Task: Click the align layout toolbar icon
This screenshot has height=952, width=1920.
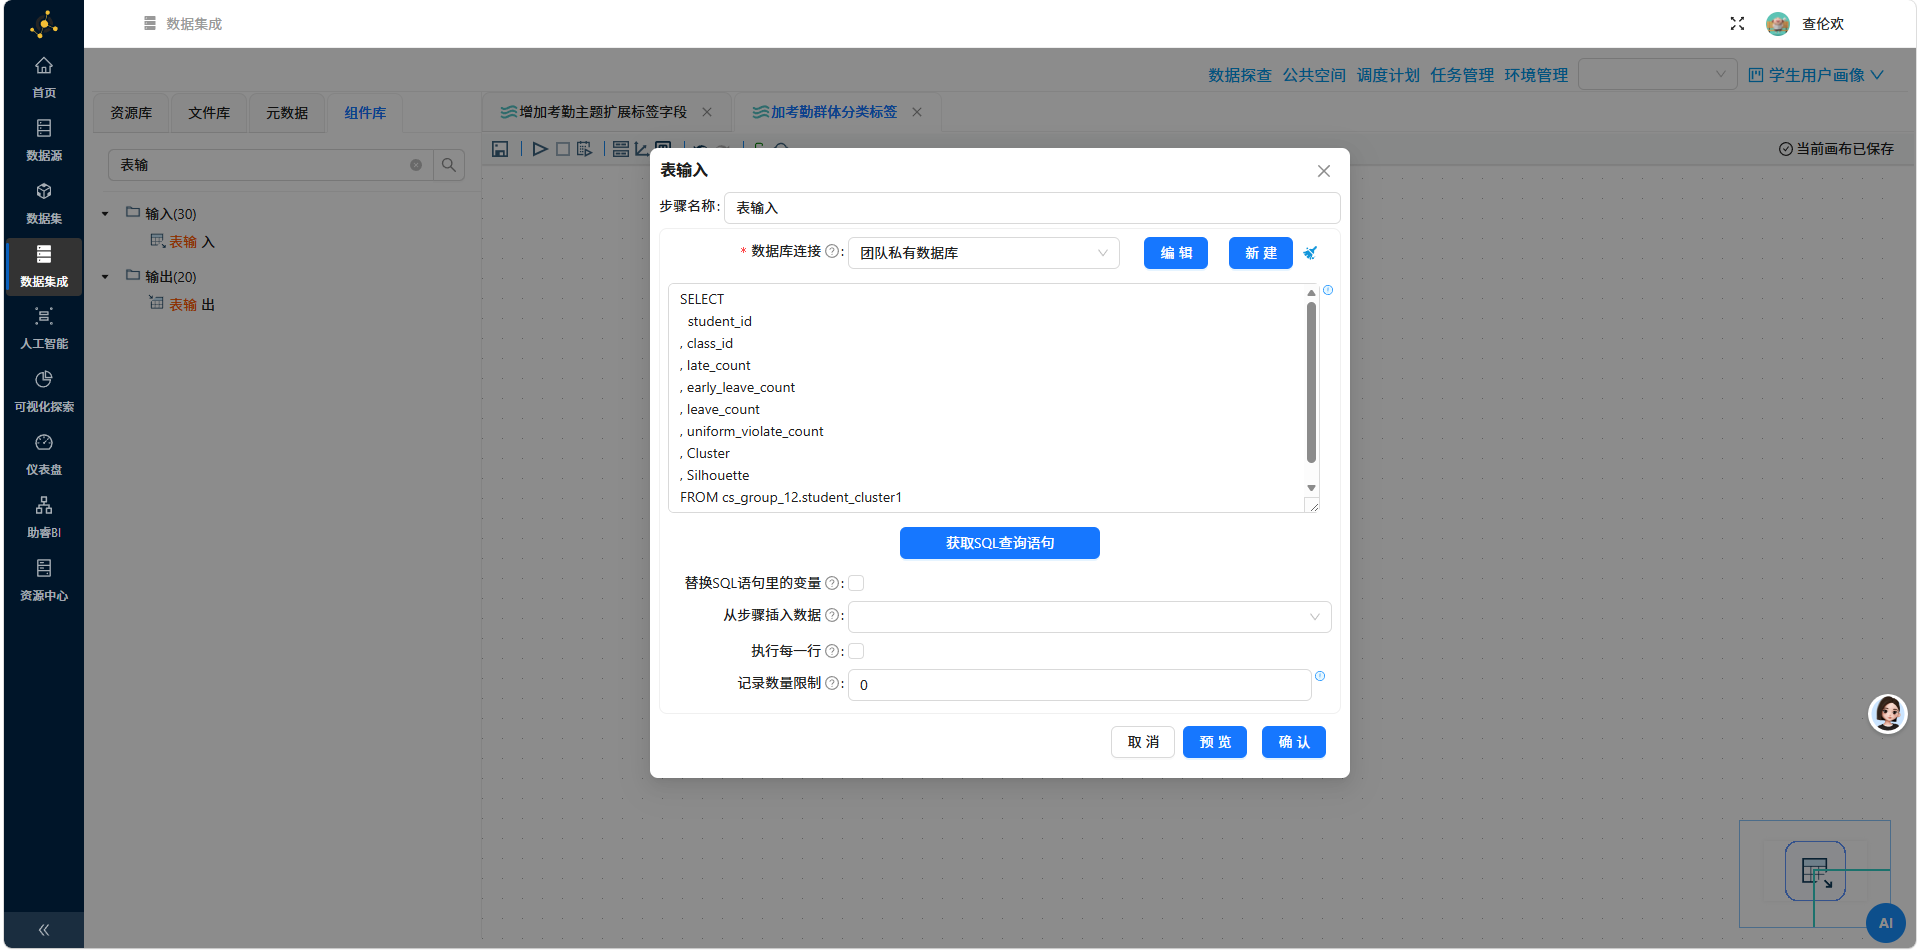Action: (621, 149)
